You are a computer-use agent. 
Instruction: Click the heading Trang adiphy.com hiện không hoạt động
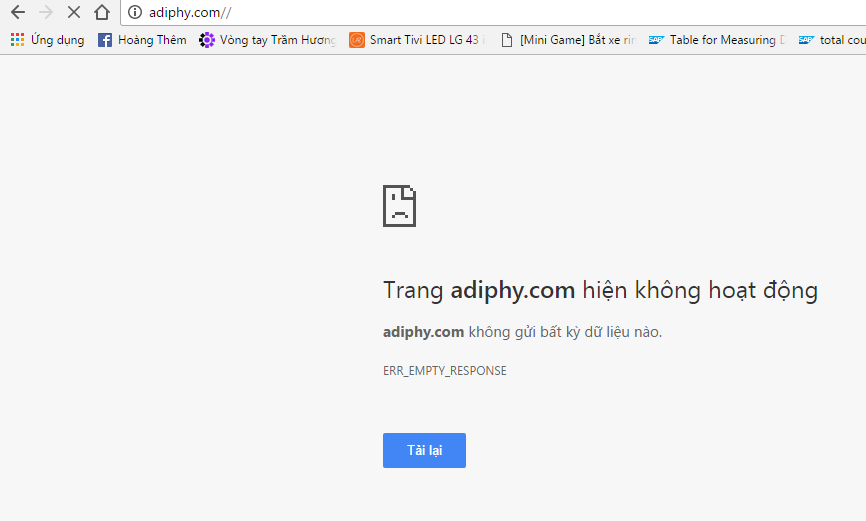pos(600,290)
